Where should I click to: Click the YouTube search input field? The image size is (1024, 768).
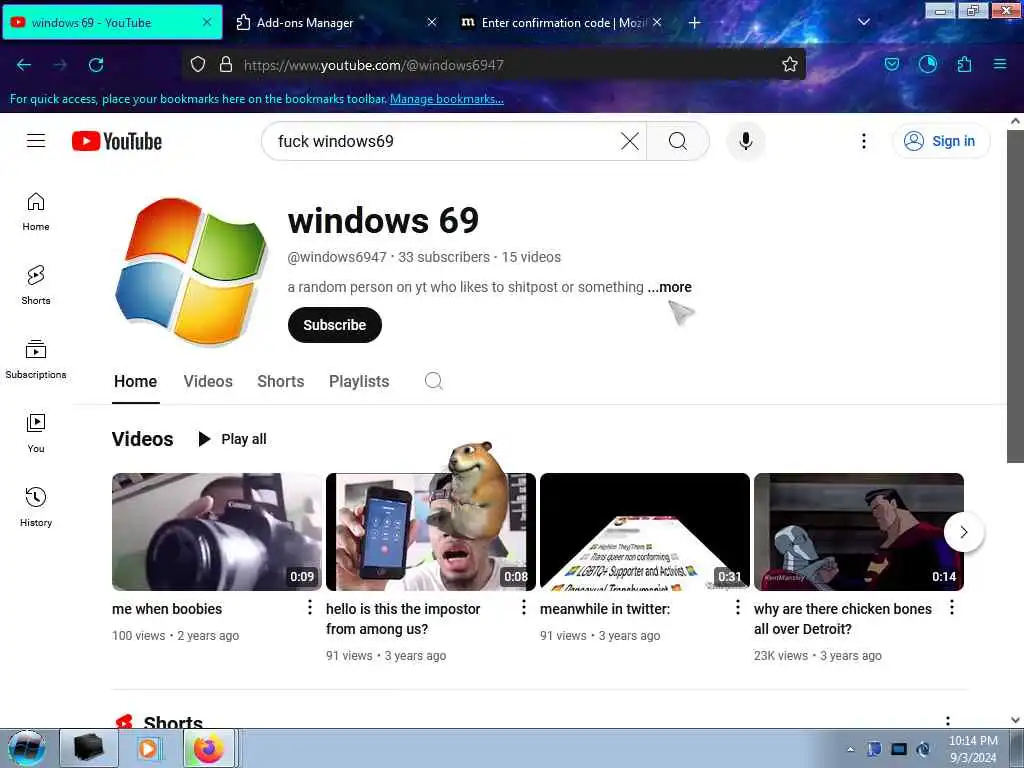444,141
